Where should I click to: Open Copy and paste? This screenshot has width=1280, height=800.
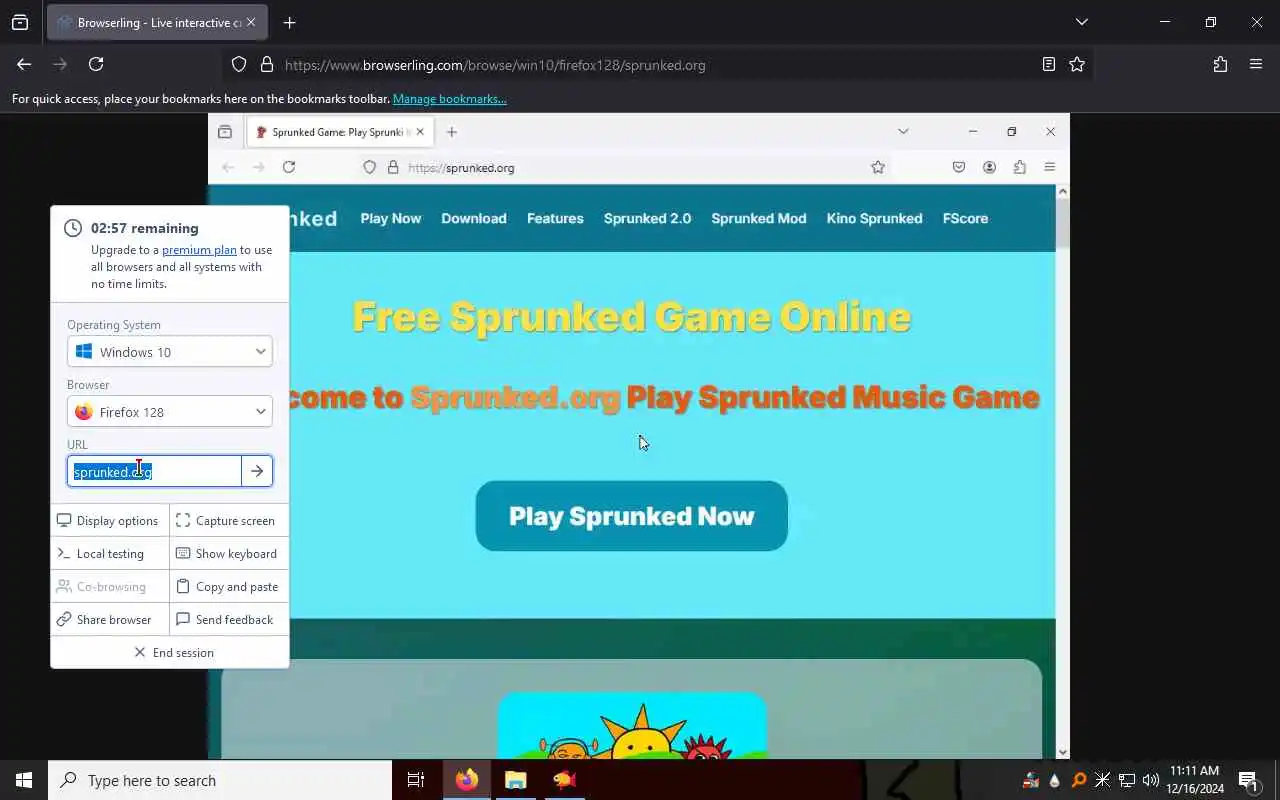point(229,586)
